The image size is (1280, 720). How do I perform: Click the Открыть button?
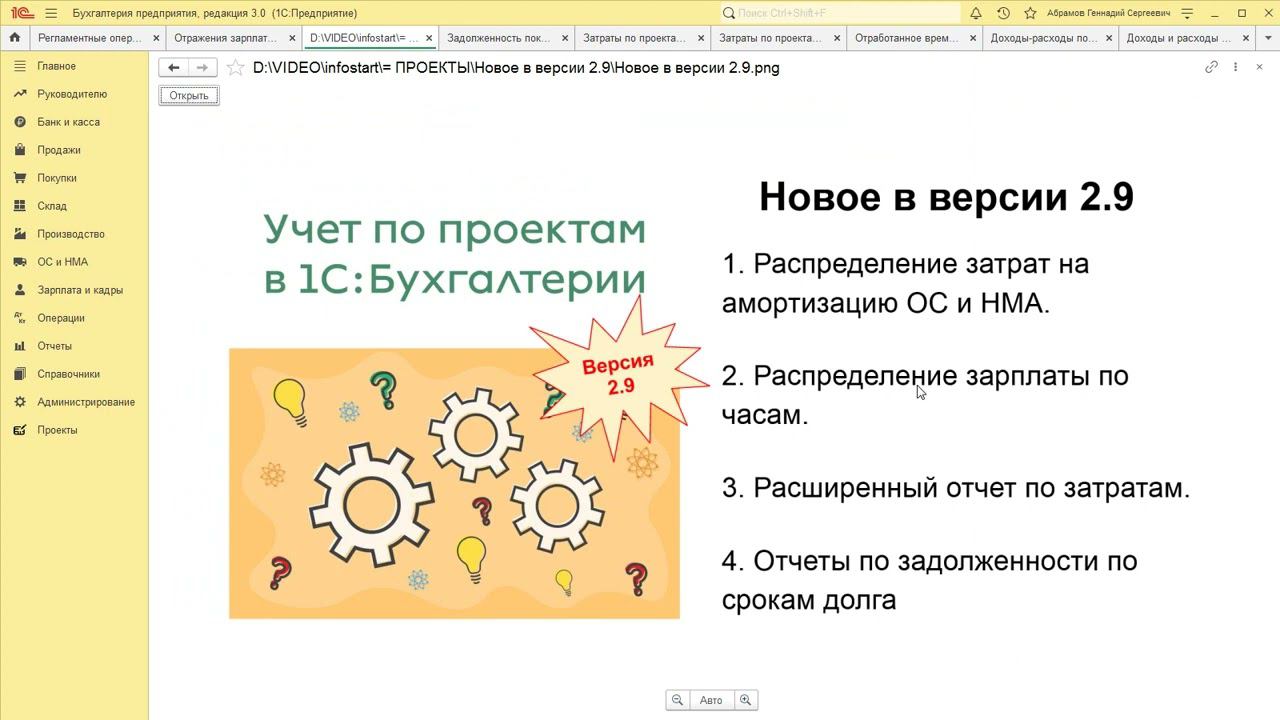coord(189,96)
